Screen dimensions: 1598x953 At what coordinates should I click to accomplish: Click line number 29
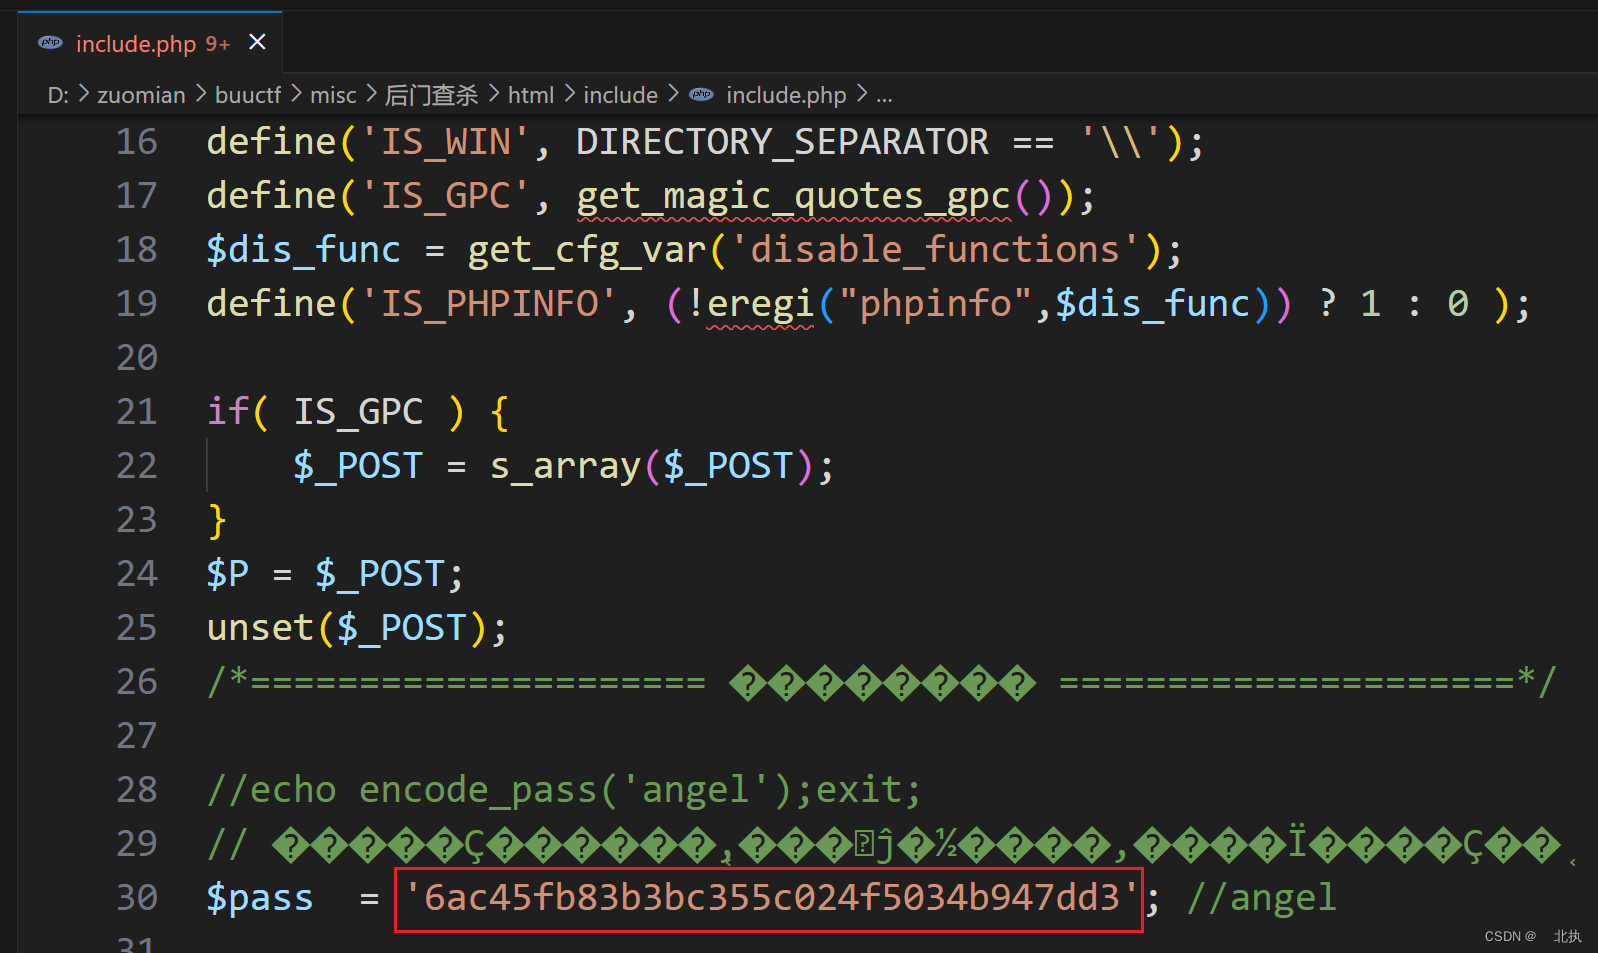(137, 844)
